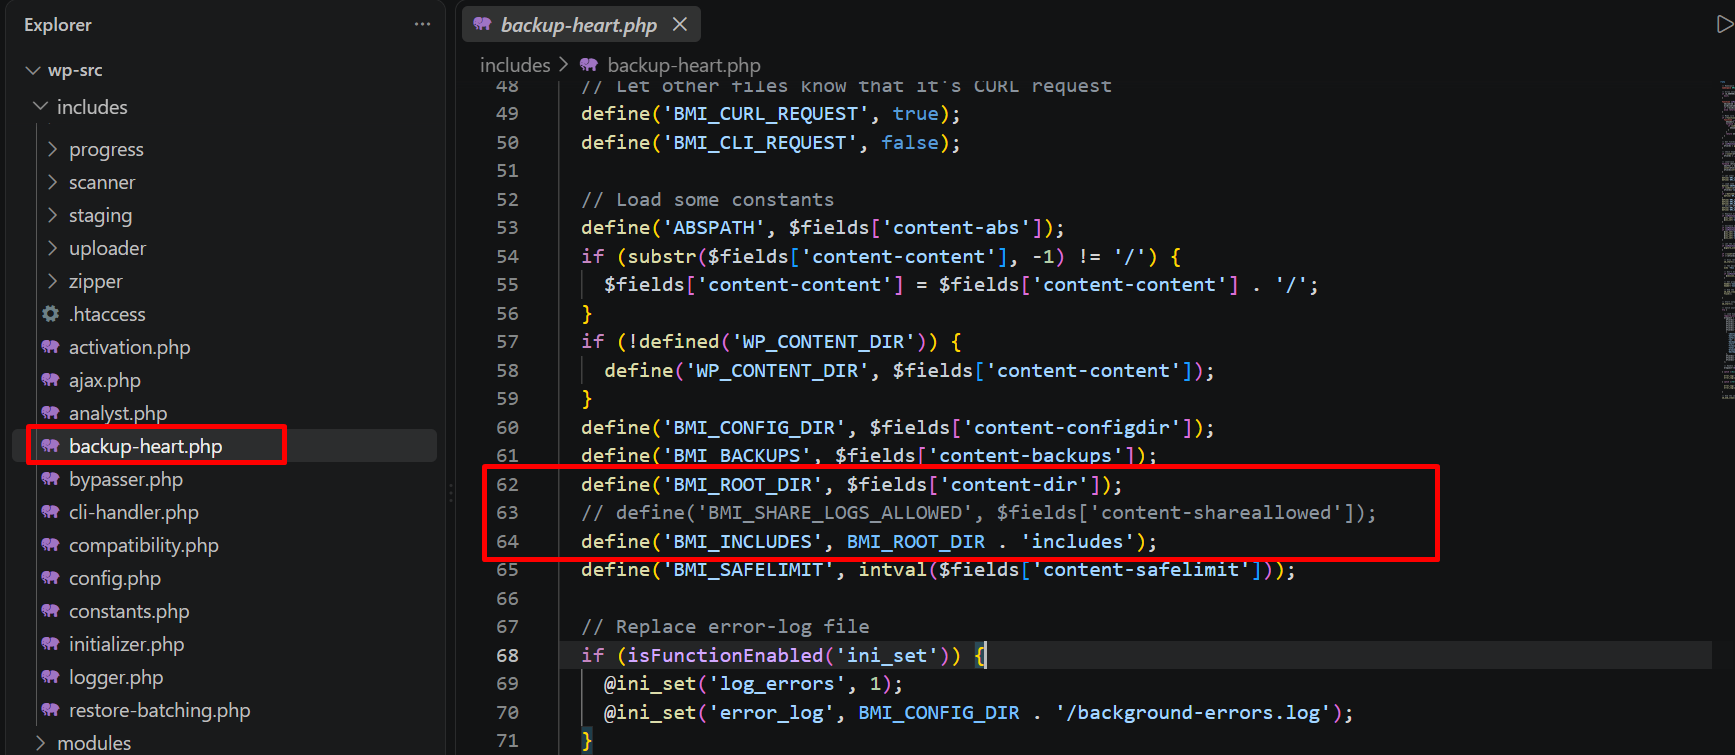This screenshot has height=755, width=1735.
Task: Expand the zipper folder
Action: pyautogui.click(x=52, y=281)
